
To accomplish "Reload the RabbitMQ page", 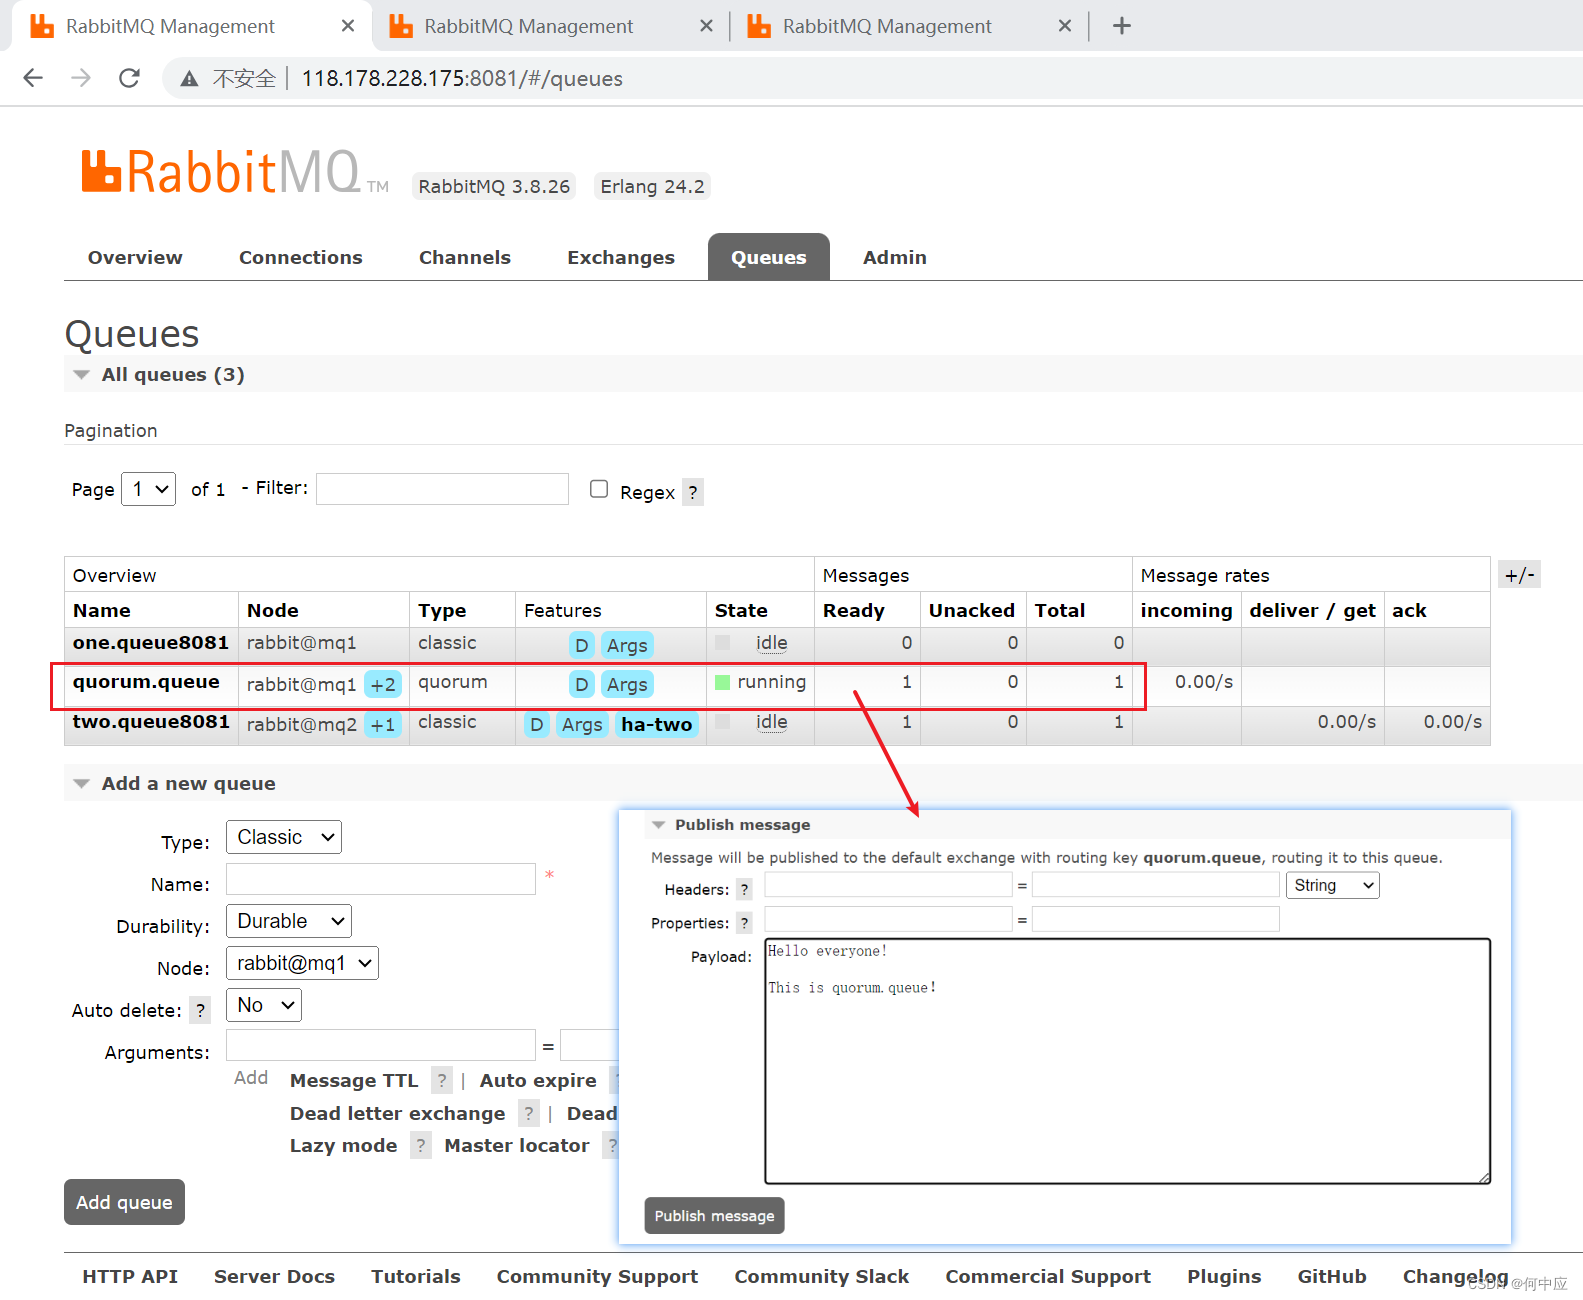I will pyautogui.click(x=129, y=78).
